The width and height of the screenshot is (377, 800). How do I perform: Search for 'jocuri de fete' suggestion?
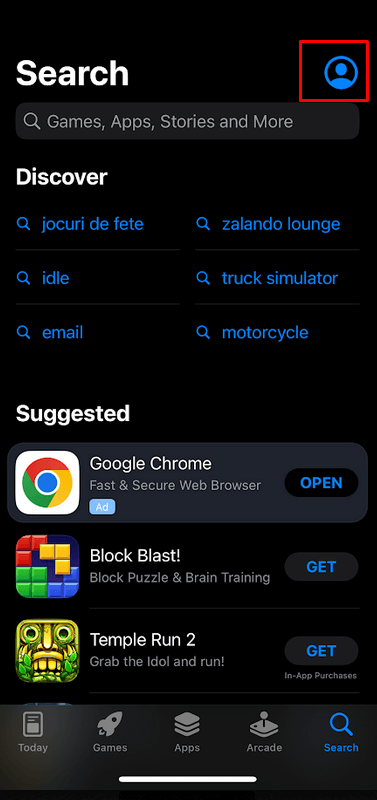point(92,224)
